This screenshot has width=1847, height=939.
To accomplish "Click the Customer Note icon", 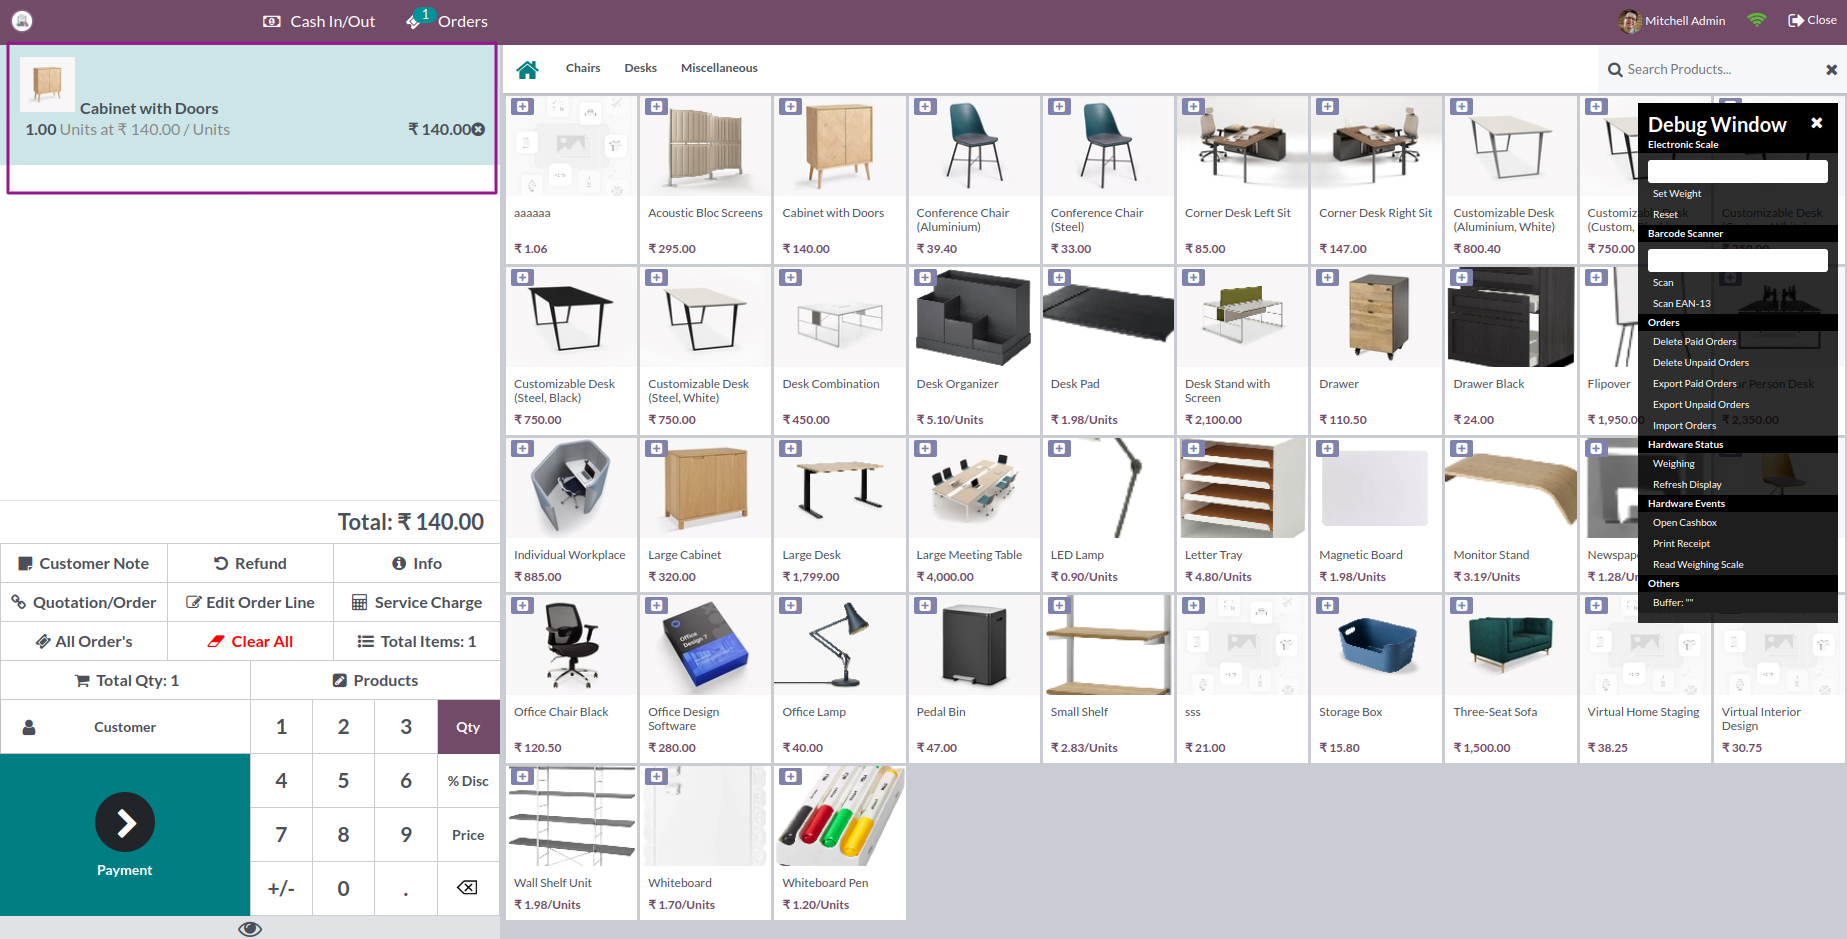I will [x=27, y=563].
